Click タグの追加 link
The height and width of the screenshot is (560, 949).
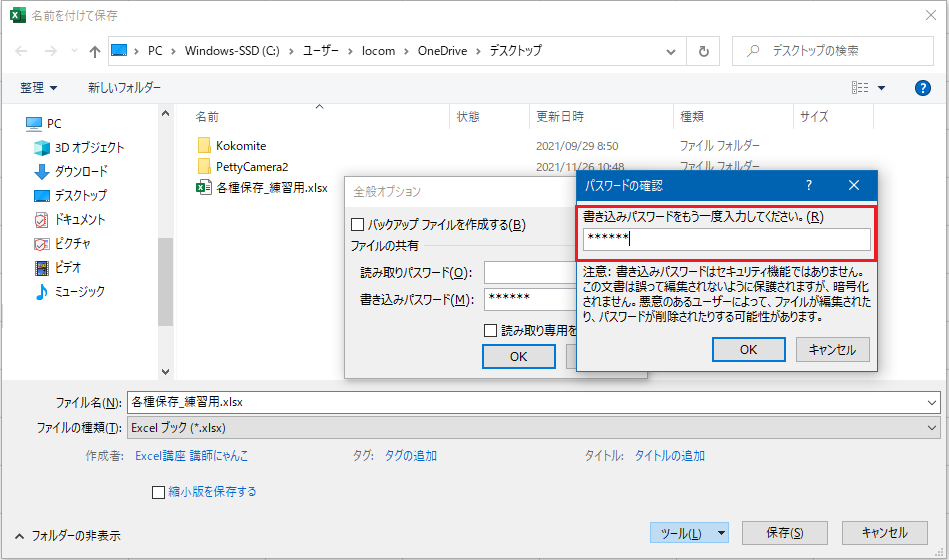(x=410, y=456)
